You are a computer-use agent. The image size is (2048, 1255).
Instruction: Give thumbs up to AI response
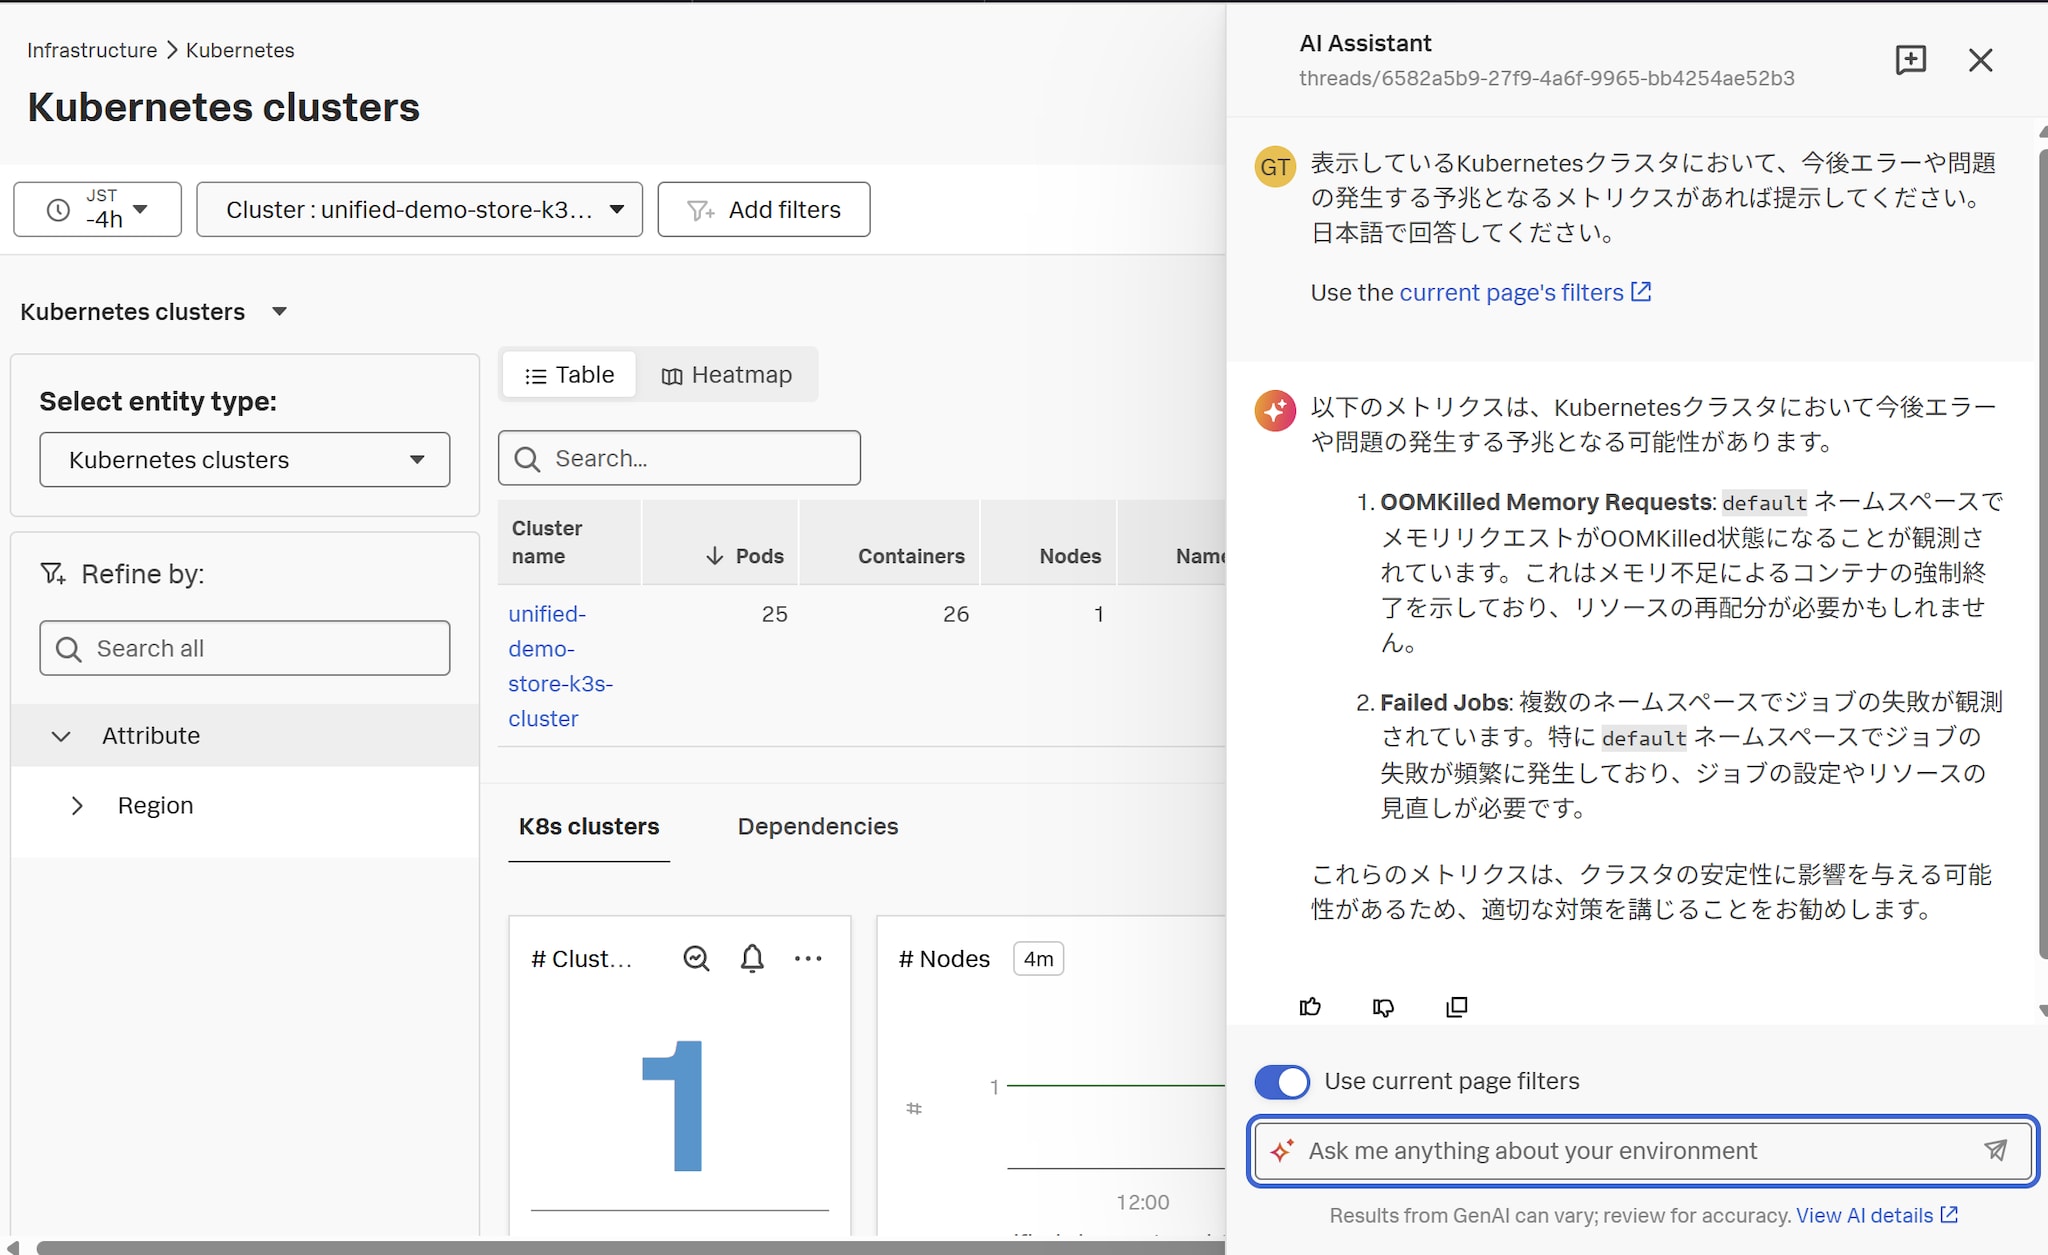(x=1310, y=1007)
